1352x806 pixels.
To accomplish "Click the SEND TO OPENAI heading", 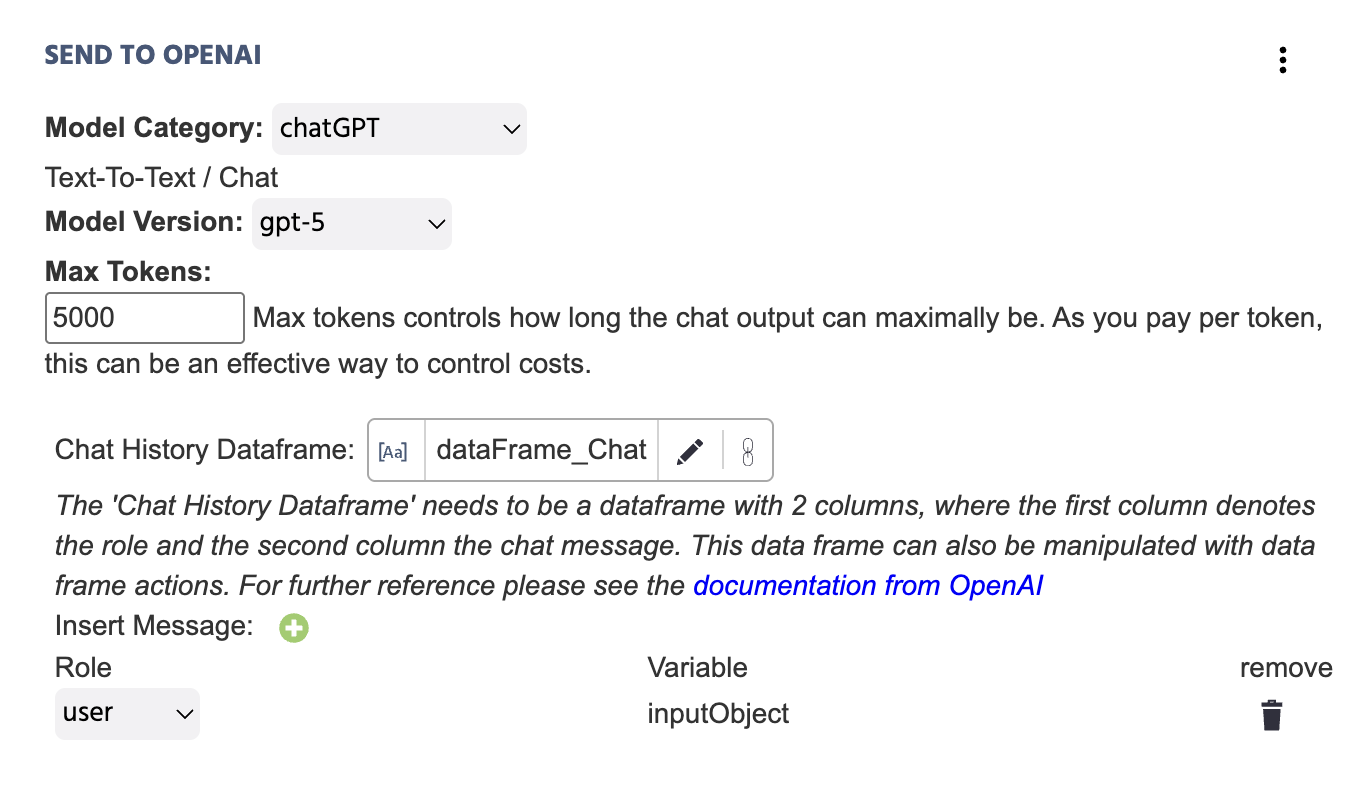I will coord(152,54).
